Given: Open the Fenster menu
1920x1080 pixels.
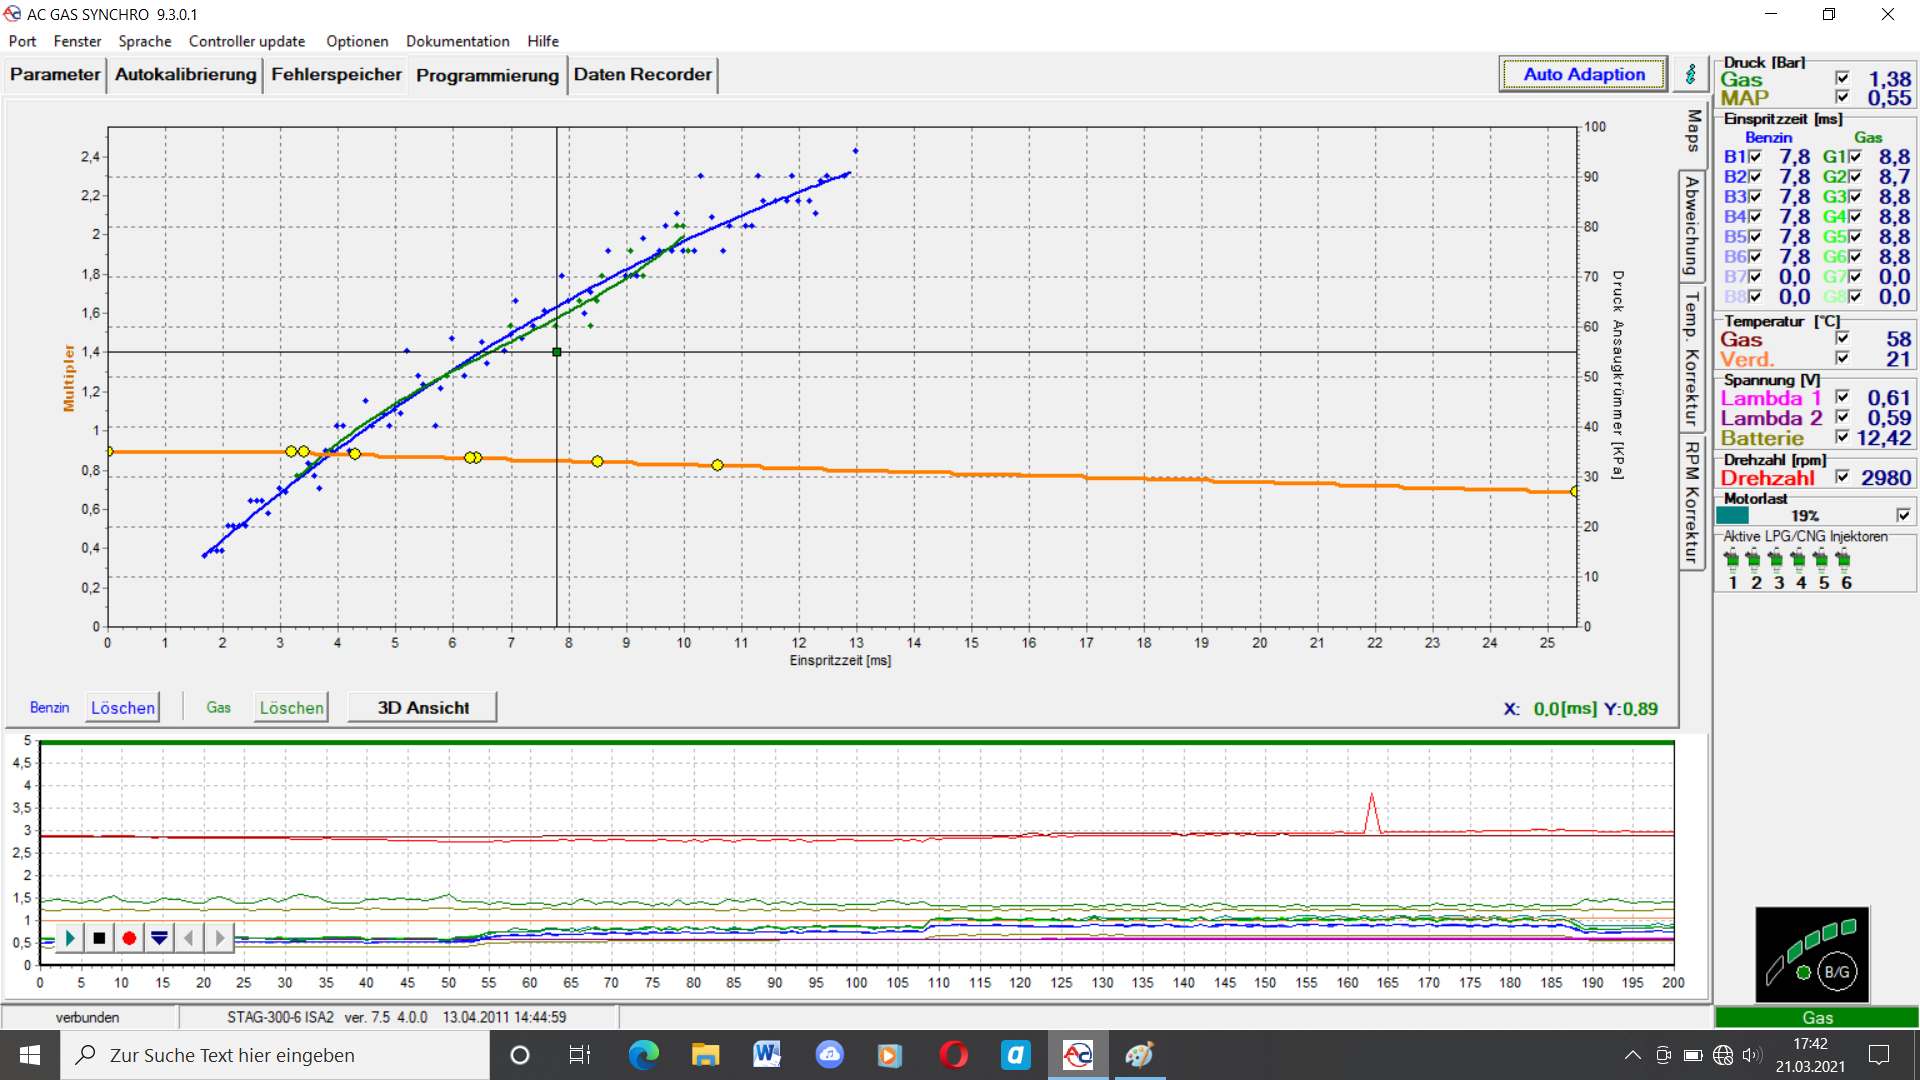Looking at the screenshot, I should pos(77,41).
